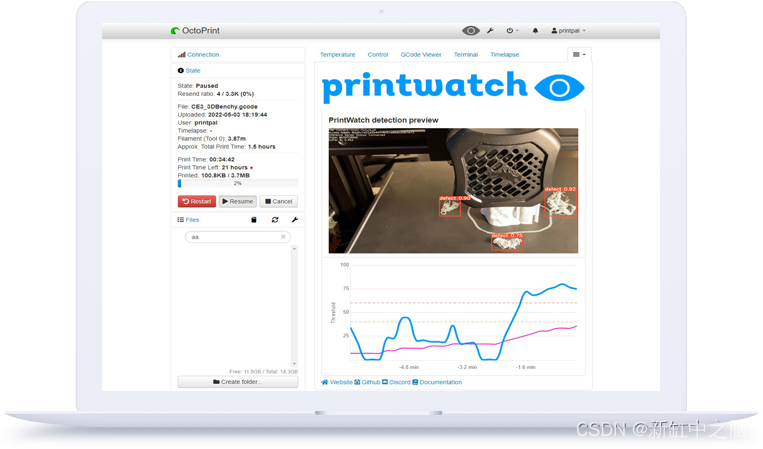Refresh the file list with refresh icon
763x449 pixels.
click(275, 220)
